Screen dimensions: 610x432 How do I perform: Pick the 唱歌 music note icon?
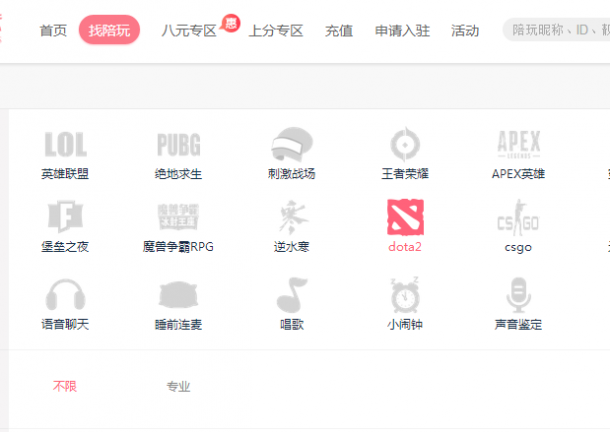[292, 295]
